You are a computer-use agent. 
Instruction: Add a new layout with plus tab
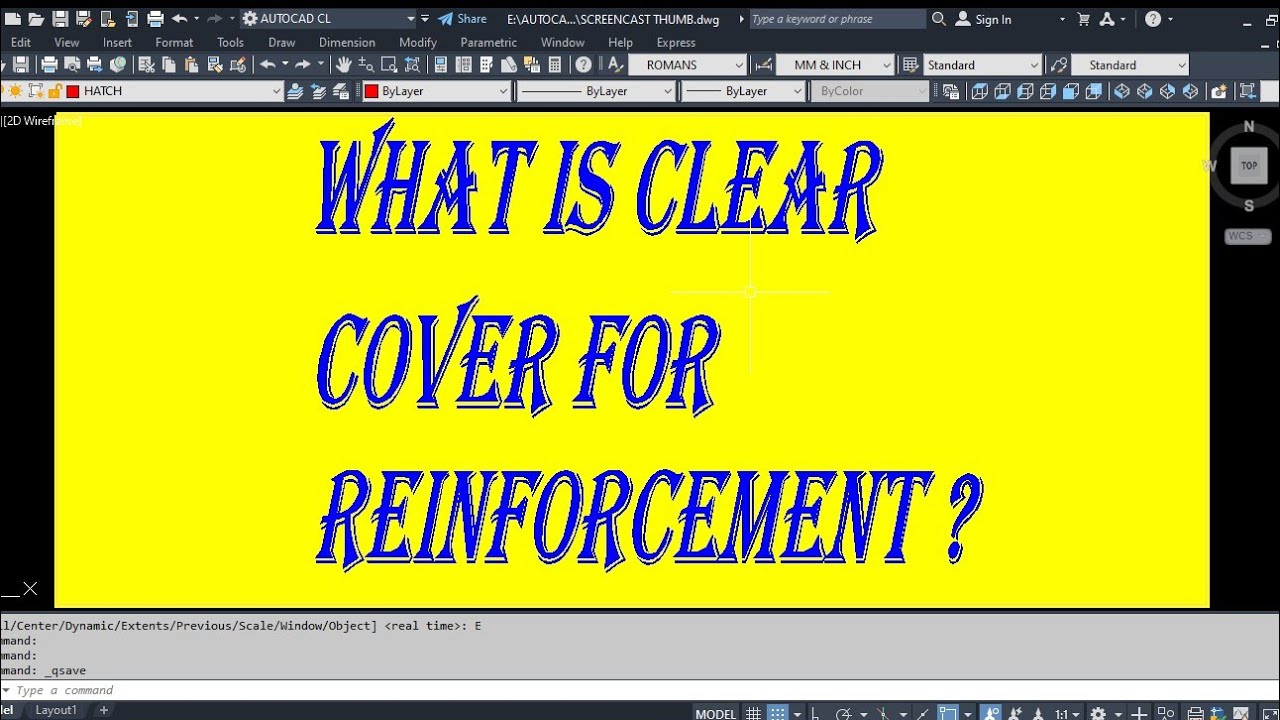click(103, 710)
